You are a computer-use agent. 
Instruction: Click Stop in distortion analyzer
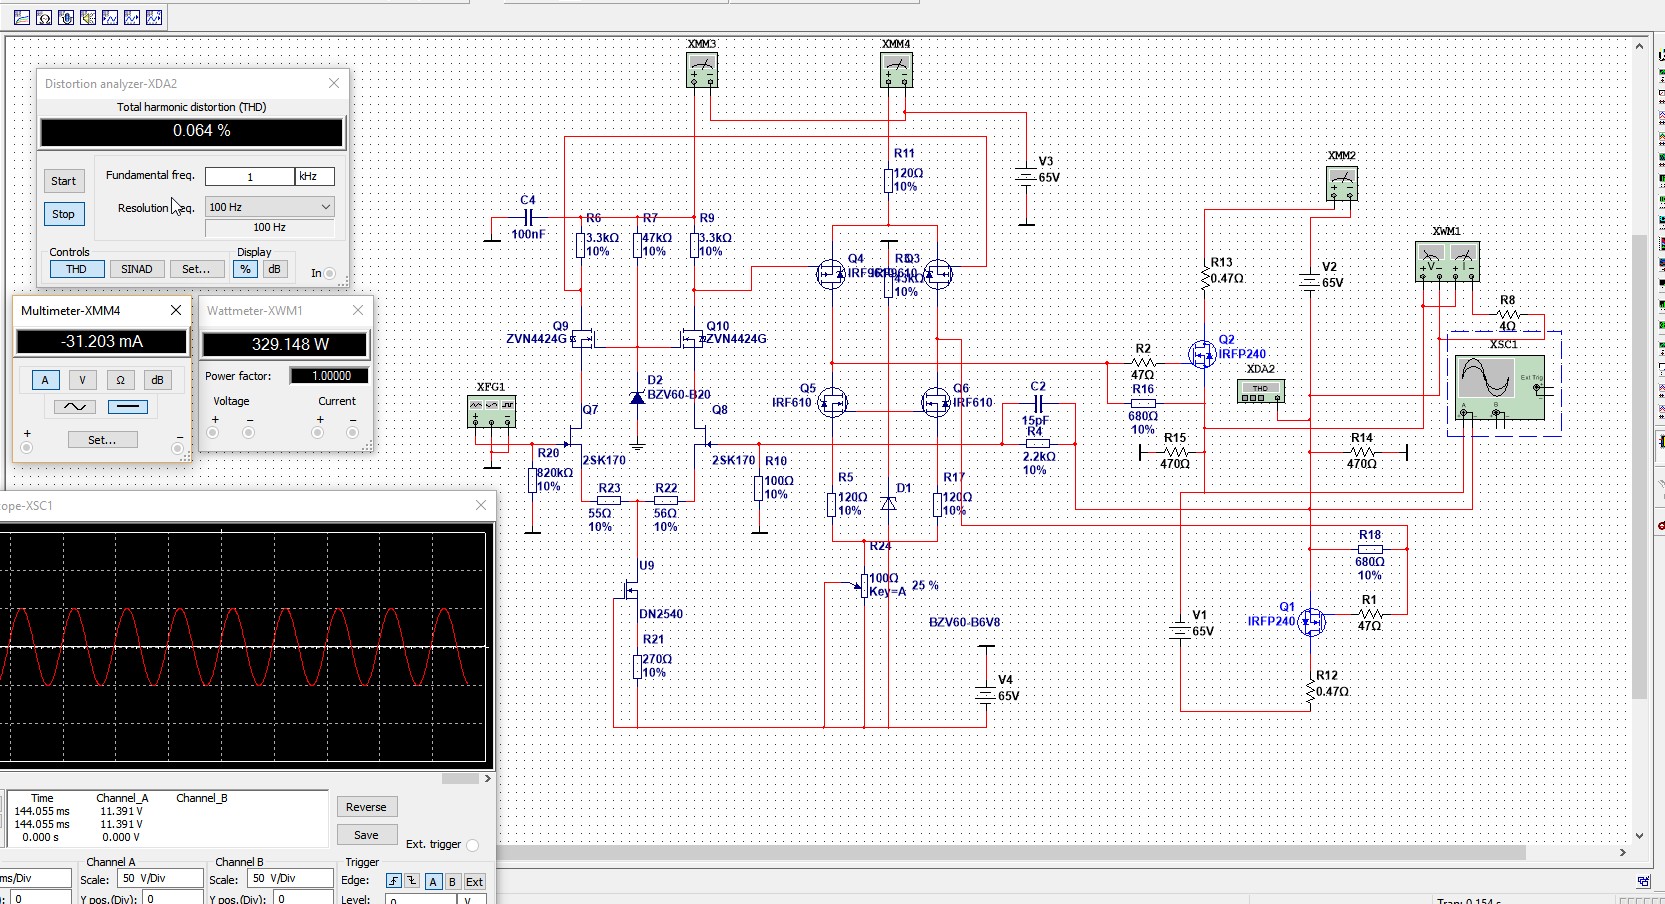[x=63, y=214]
